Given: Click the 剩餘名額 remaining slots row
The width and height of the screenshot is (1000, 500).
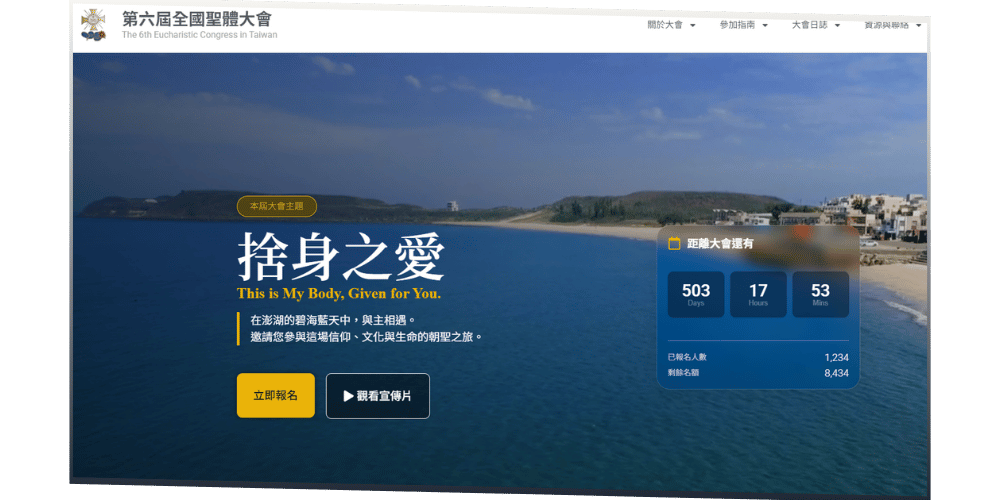Looking at the screenshot, I should (x=757, y=372).
